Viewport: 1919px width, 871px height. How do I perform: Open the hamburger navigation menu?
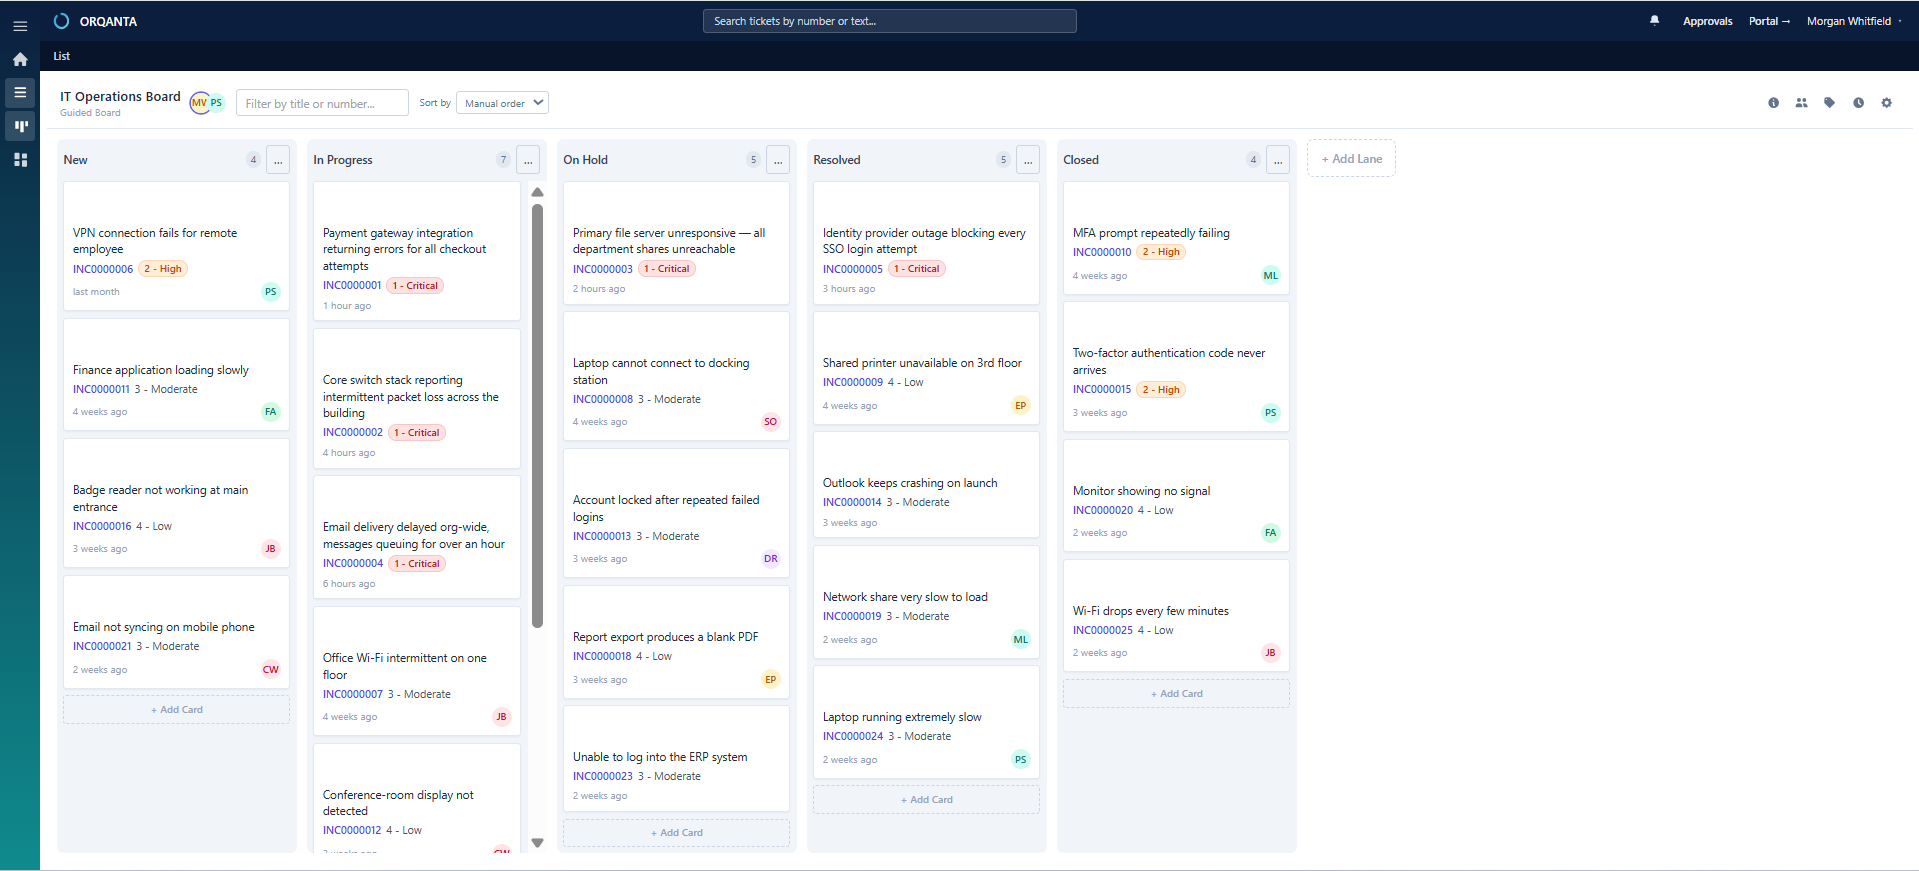(20, 26)
